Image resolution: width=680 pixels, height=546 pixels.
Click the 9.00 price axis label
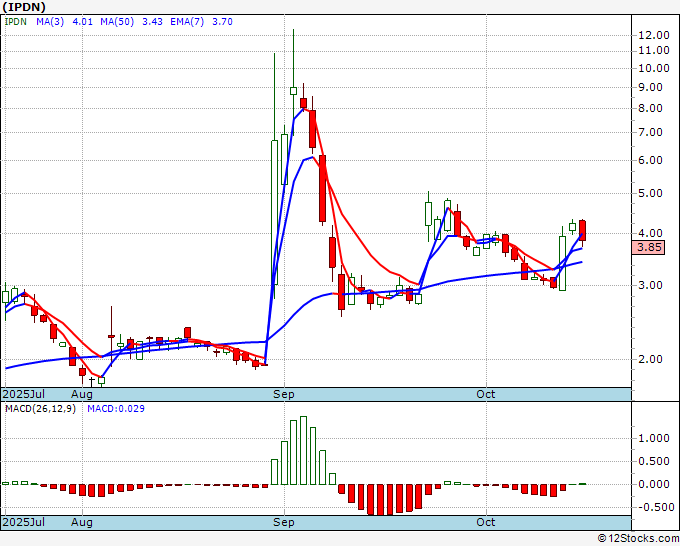pyautogui.click(x=651, y=88)
